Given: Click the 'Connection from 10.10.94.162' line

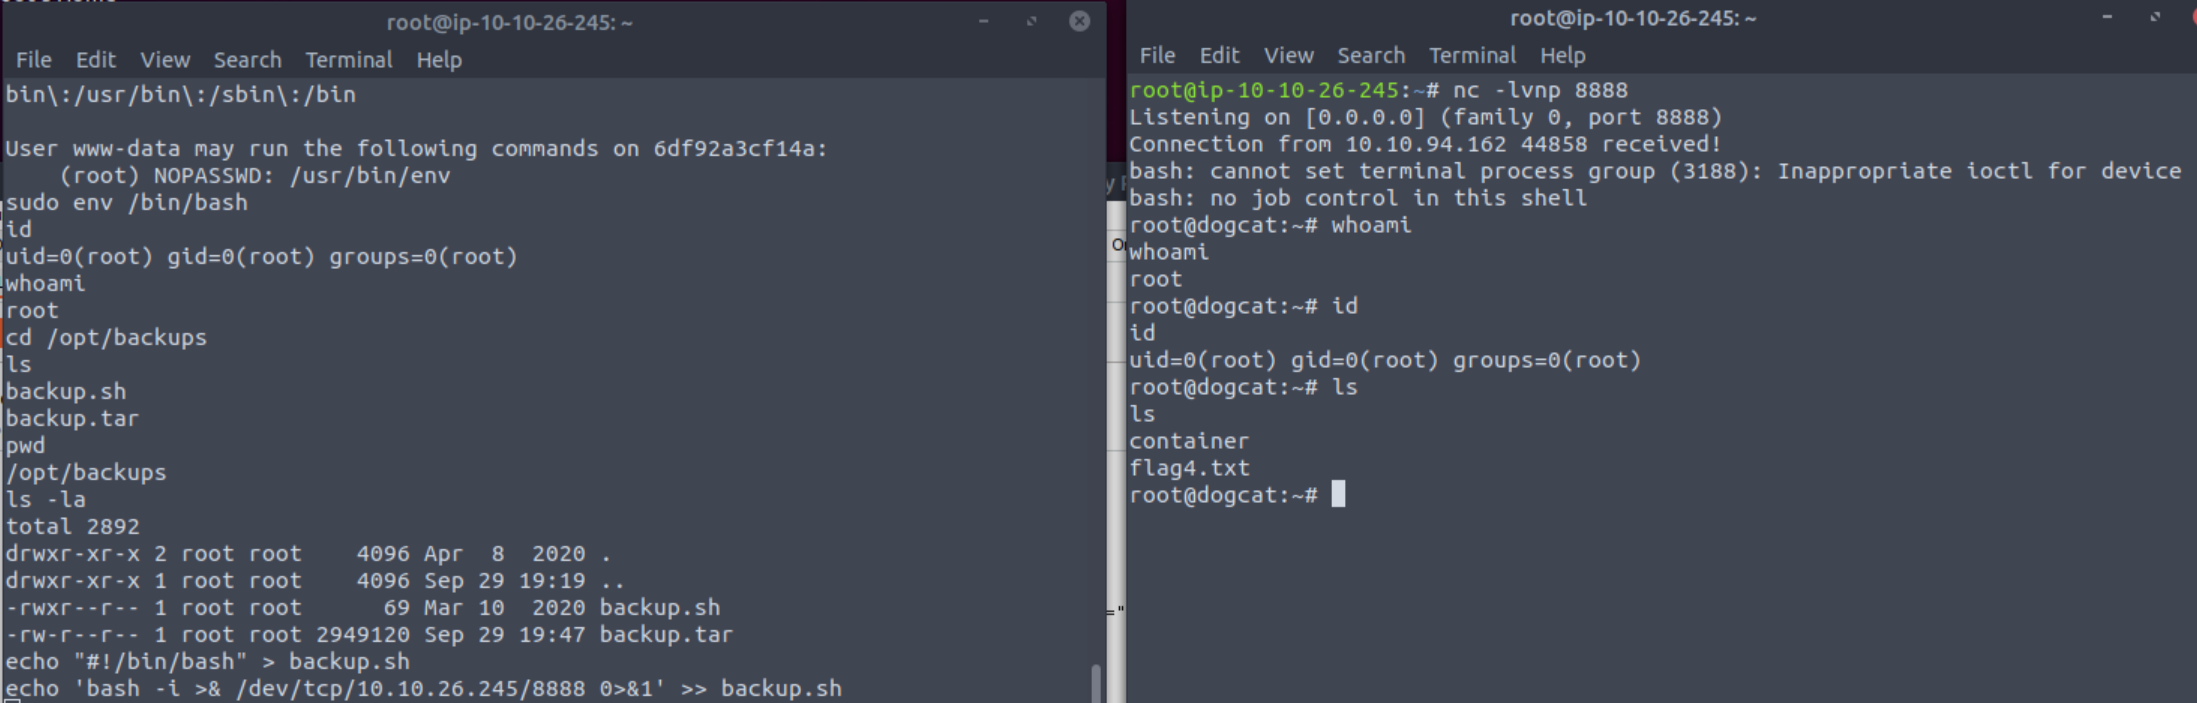Looking at the screenshot, I should click(1426, 144).
